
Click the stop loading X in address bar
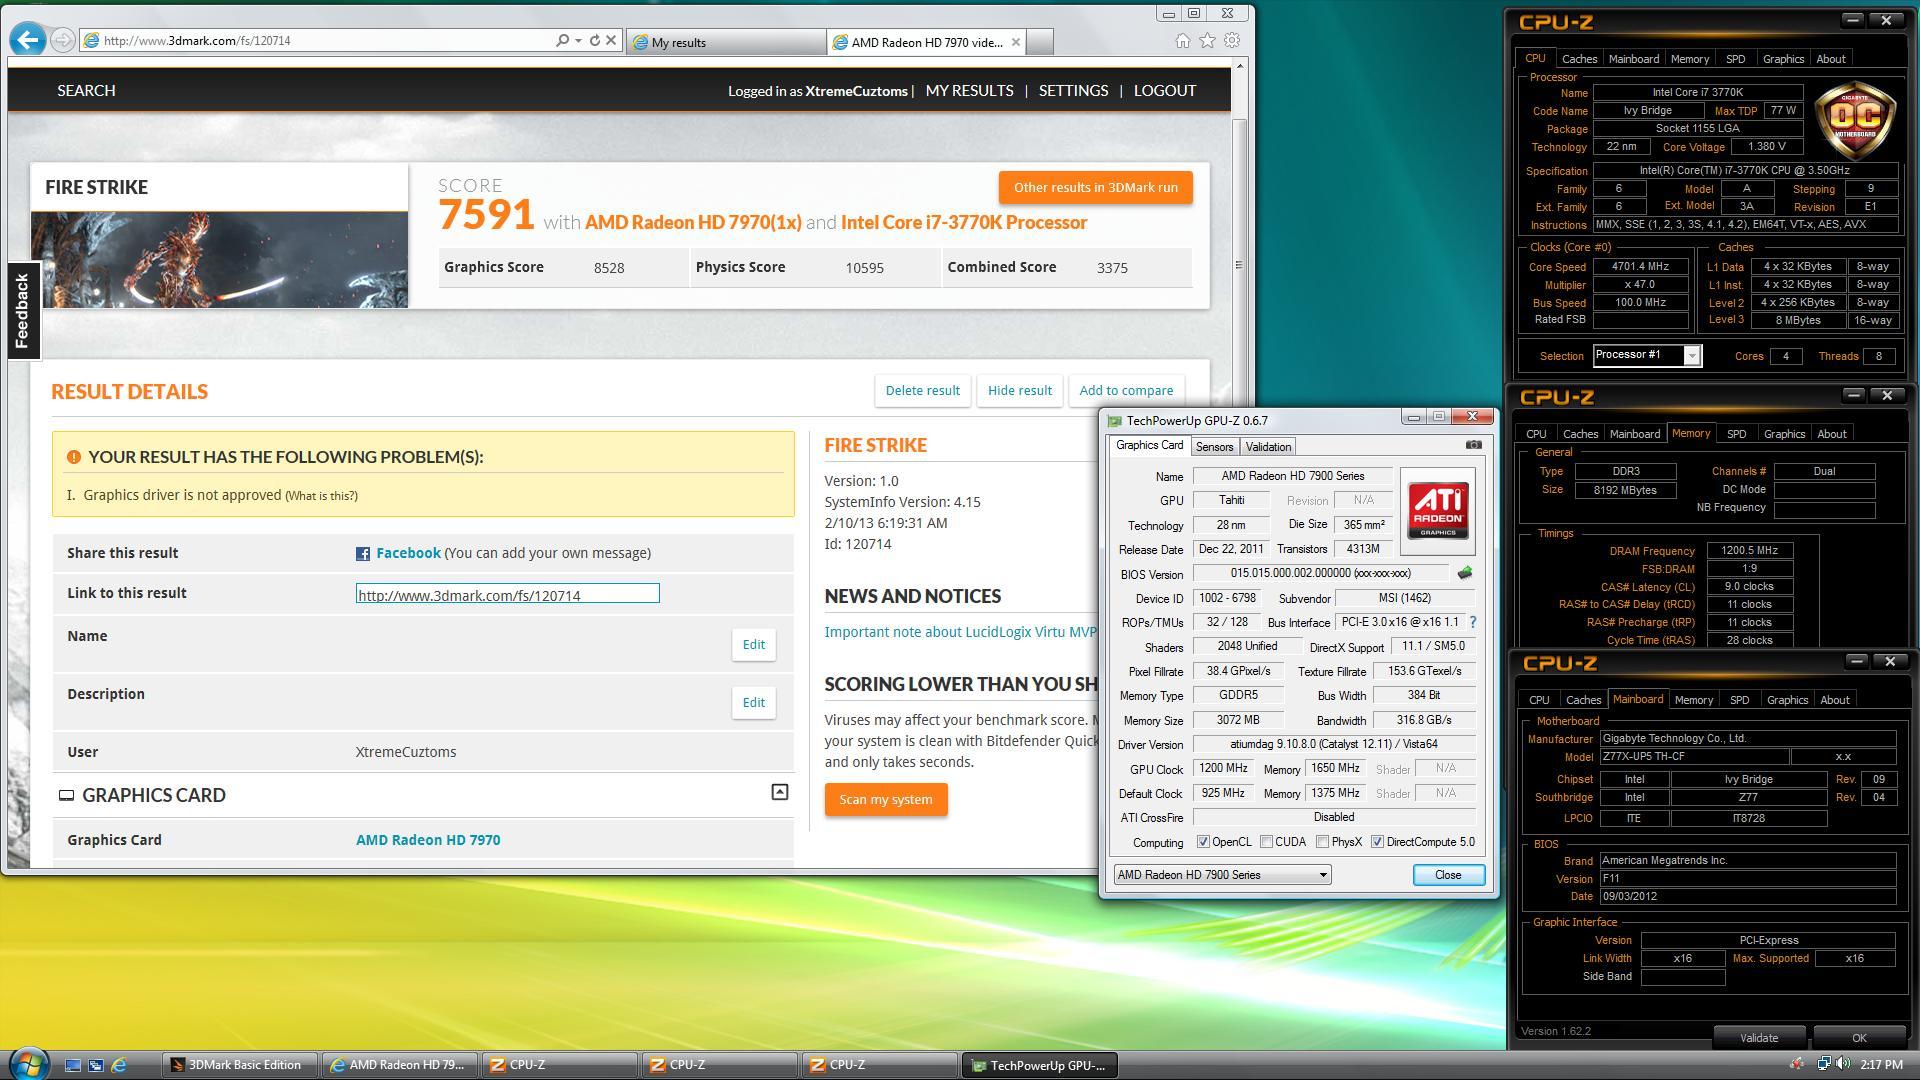[x=611, y=41]
